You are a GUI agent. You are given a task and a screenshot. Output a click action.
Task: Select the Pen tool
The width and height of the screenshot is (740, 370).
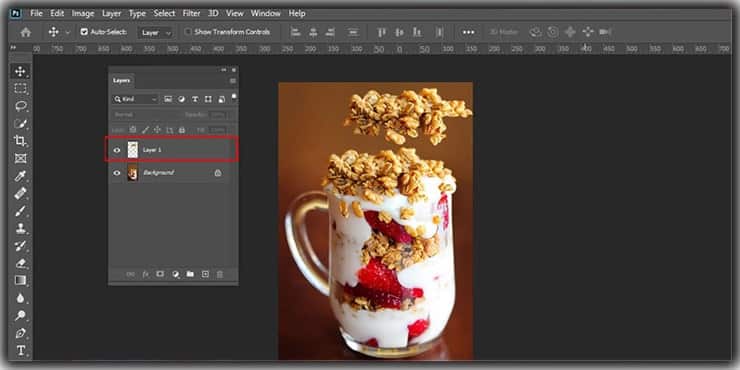(20, 333)
